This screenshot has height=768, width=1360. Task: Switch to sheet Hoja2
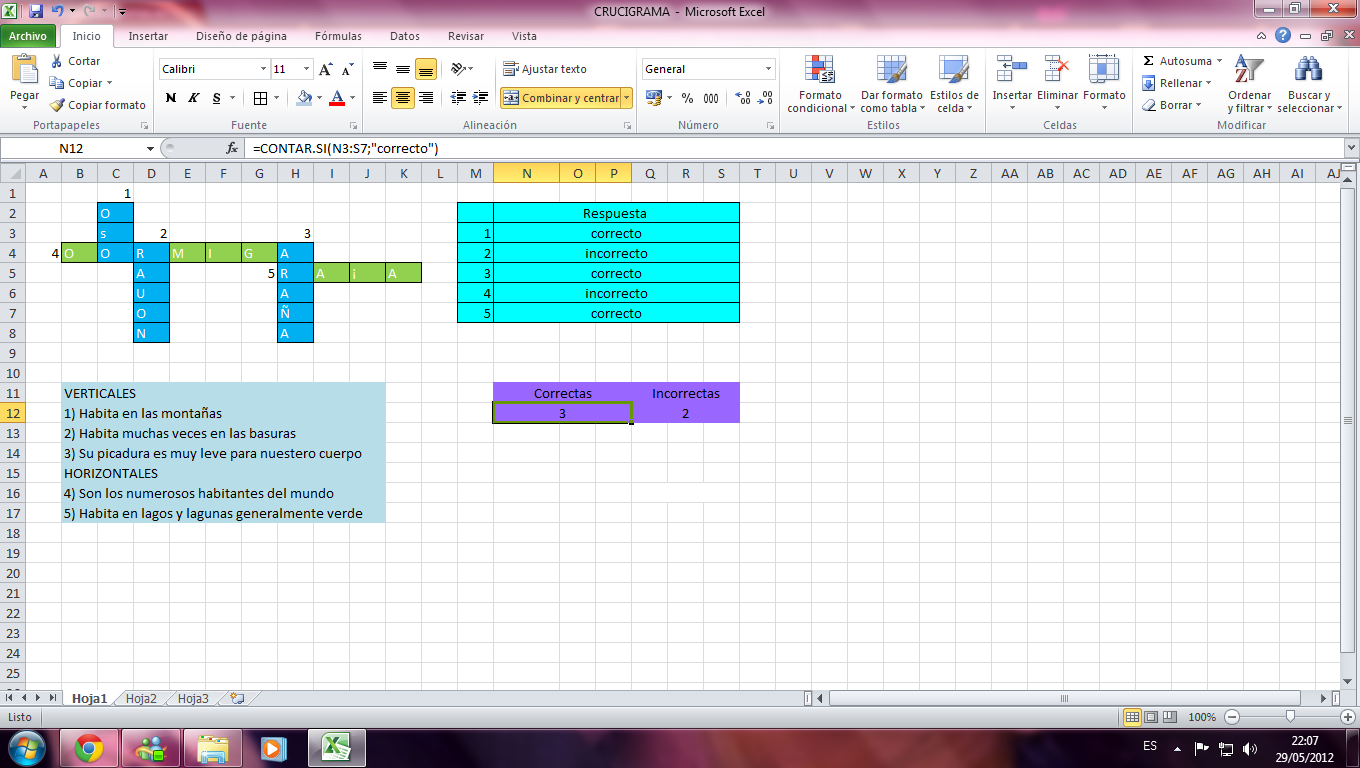coord(141,699)
